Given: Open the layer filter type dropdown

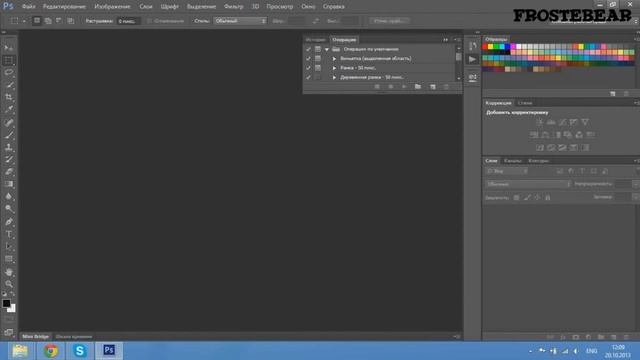Looking at the screenshot, I should [507, 171].
